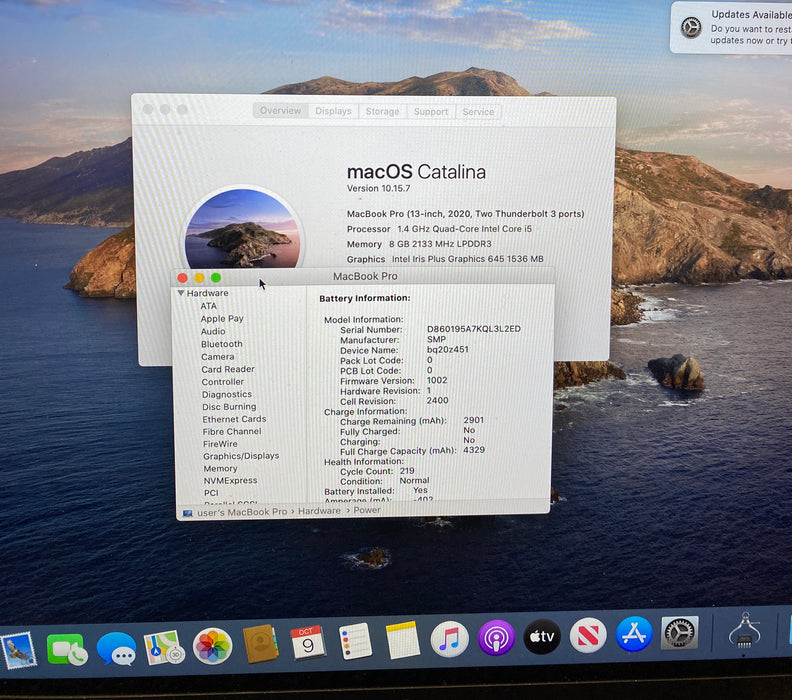Click the device name value bq20z451
This screenshot has height=700, width=792.
448,349
